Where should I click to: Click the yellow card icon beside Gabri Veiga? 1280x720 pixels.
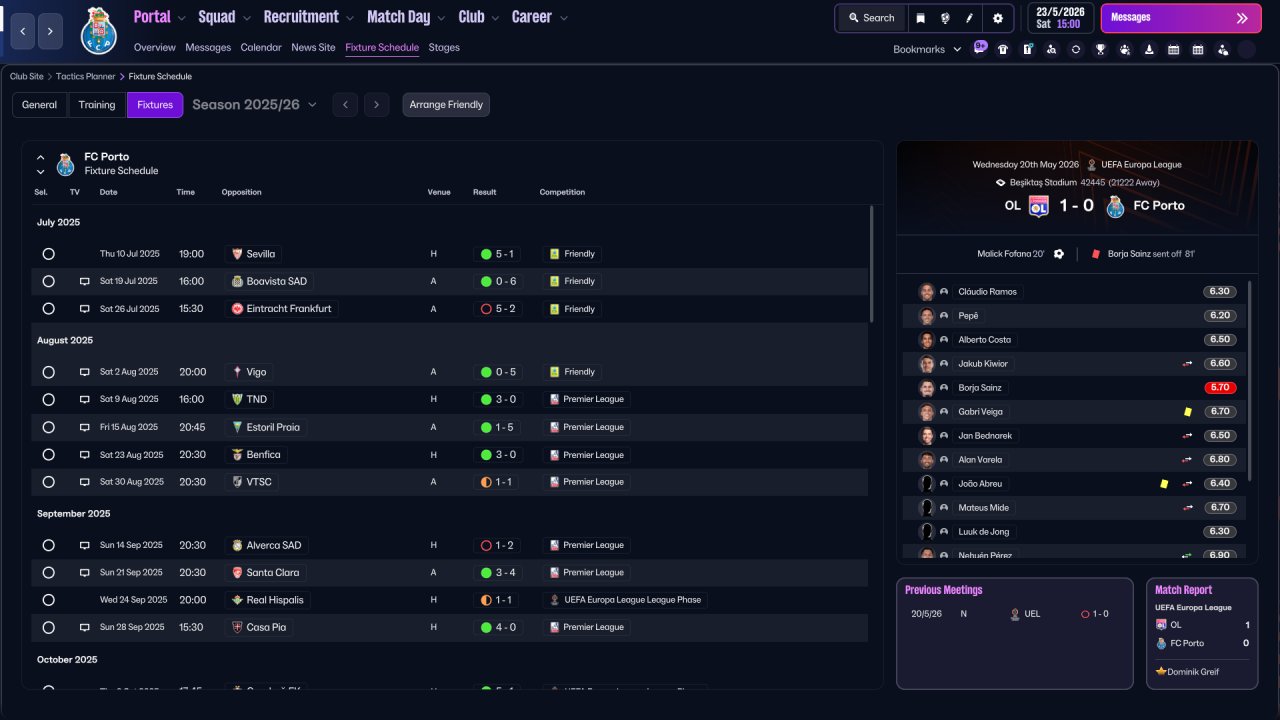pyautogui.click(x=1187, y=412)
